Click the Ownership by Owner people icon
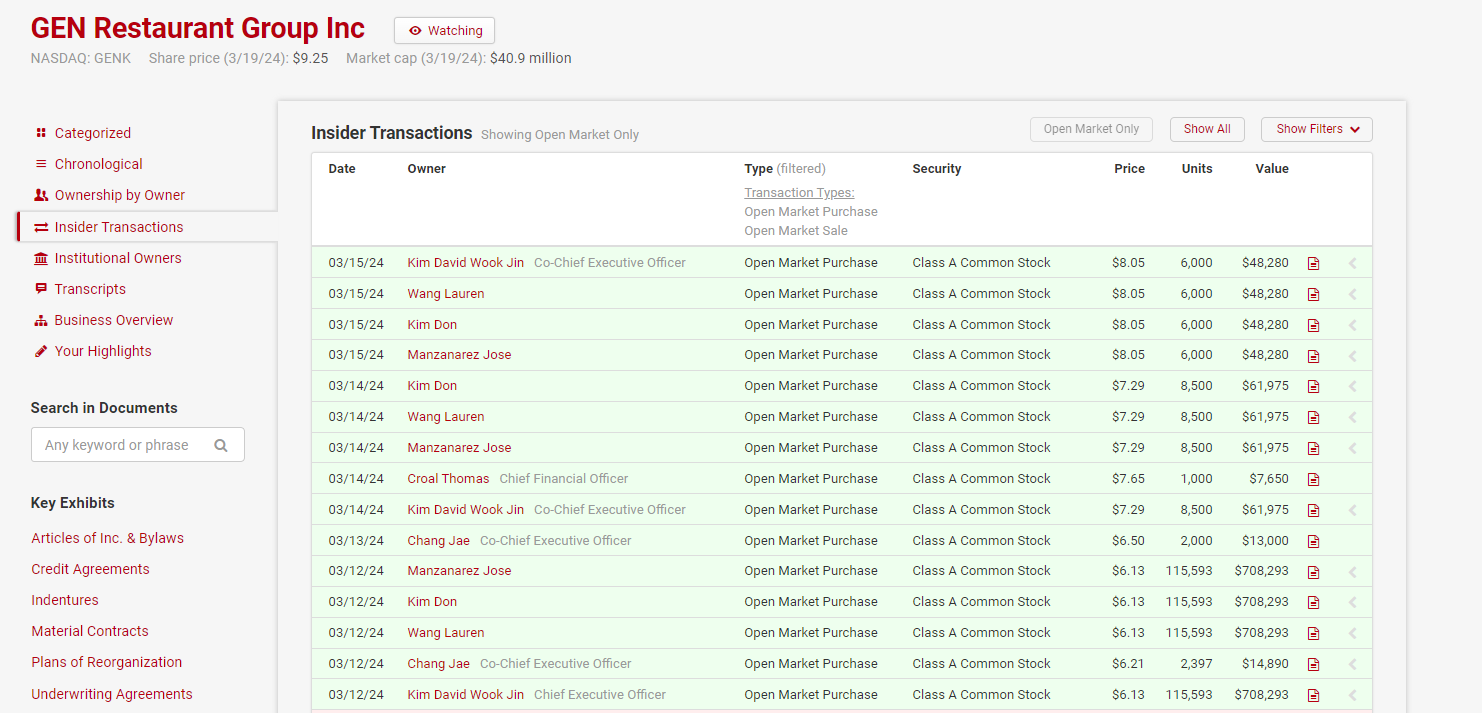The height and width of the screenshot is (713, 1482). coord(41,195)
